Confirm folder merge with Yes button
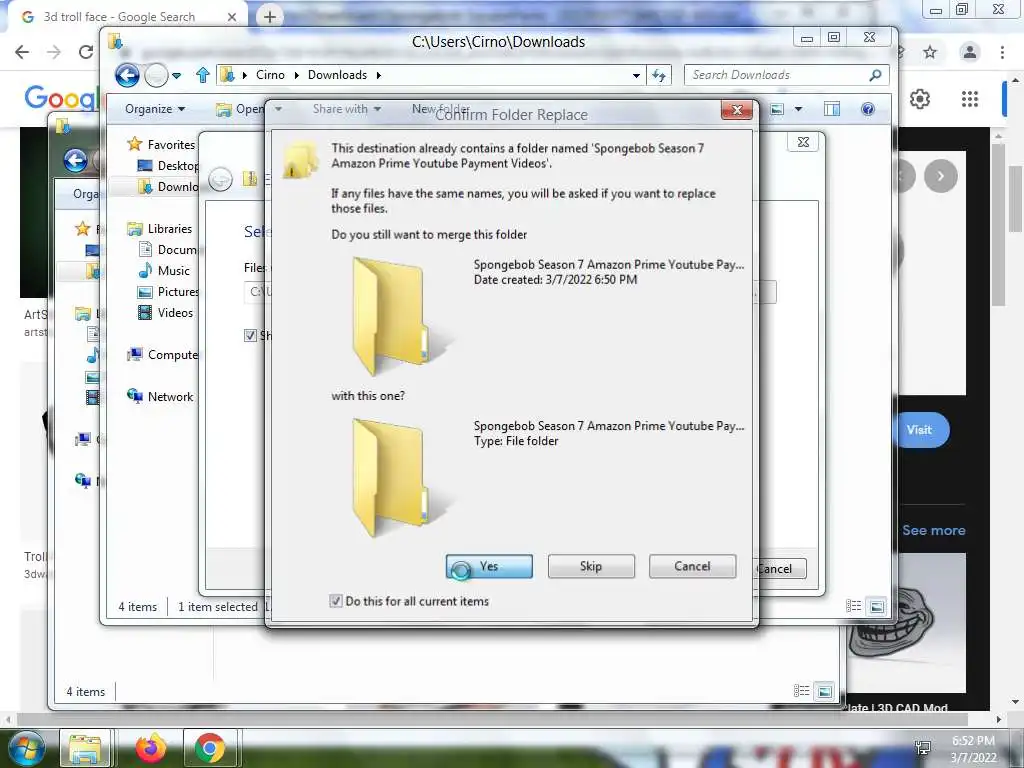Image resolution: width=1024 pixels, height=768 pixels. (489, 566)
